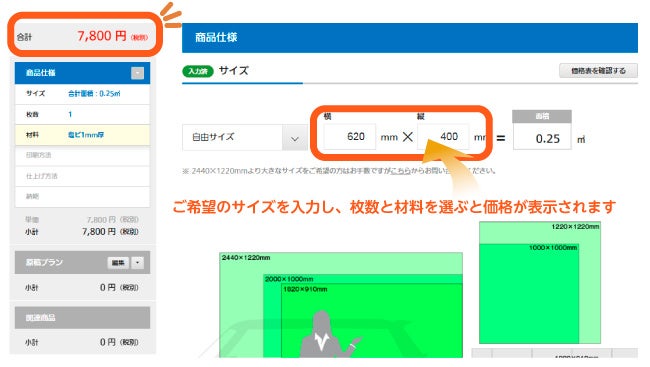650x367 pixels.
Task: Expand the 原稿プラン panel arrow
Action: tap(138, 262)
